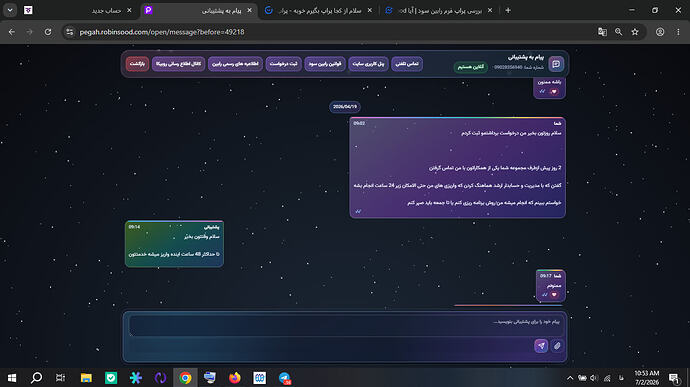This screenshot has height=387, width=690.
Task: Open اطلاعیه های رسمی رابین announcements
Action: (x=235, y=64)
